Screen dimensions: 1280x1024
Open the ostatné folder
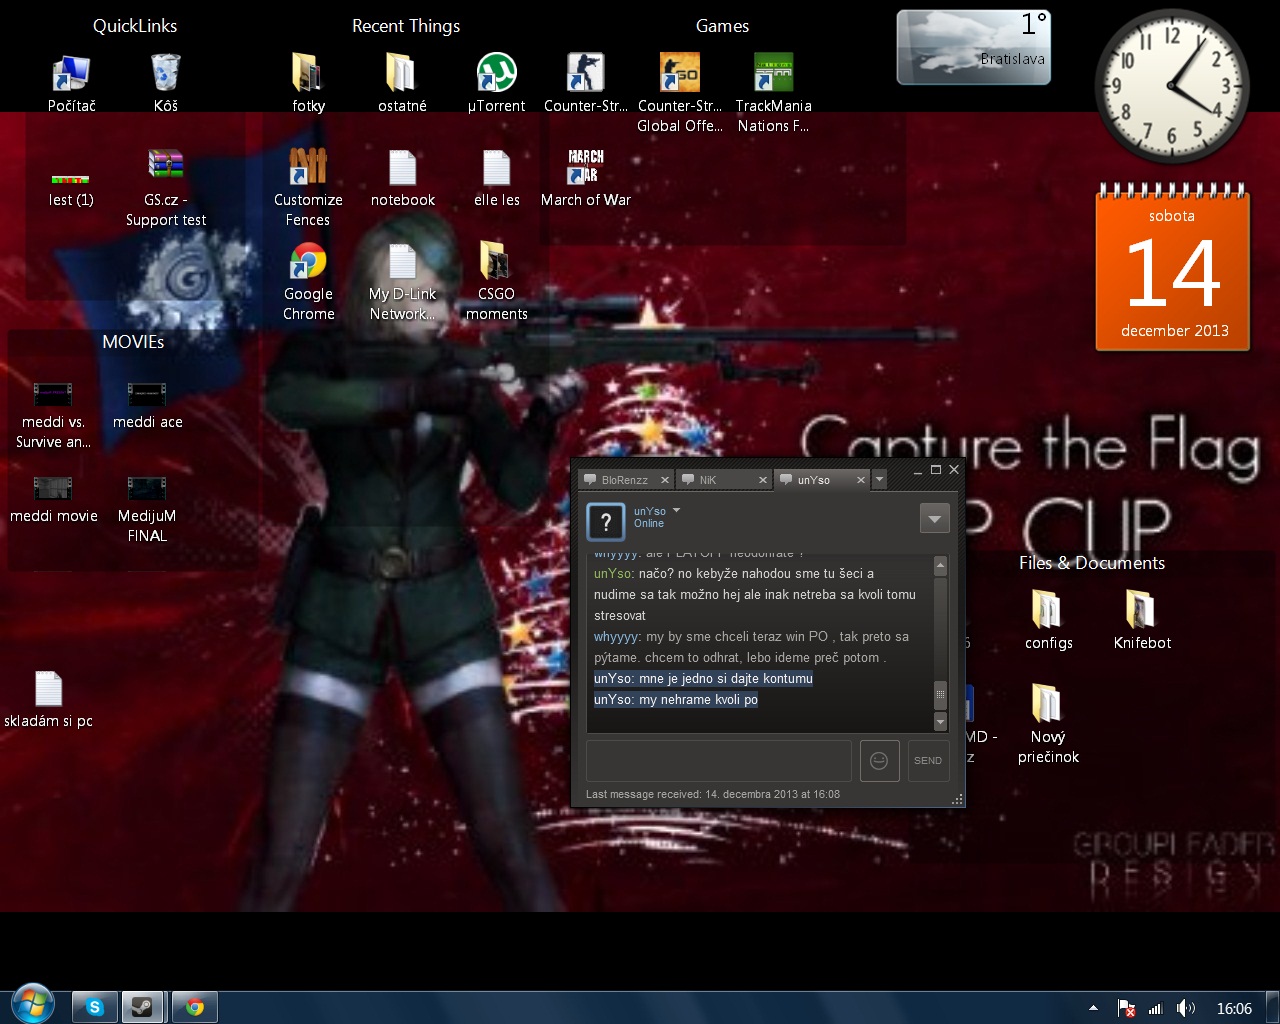(402, 82)
